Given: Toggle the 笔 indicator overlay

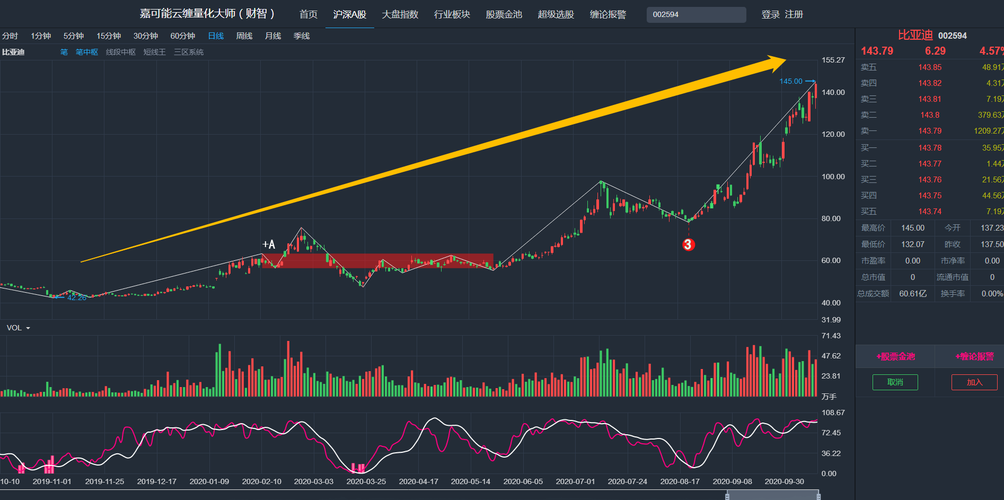Looking at the screenshot, I should [64, 51].
